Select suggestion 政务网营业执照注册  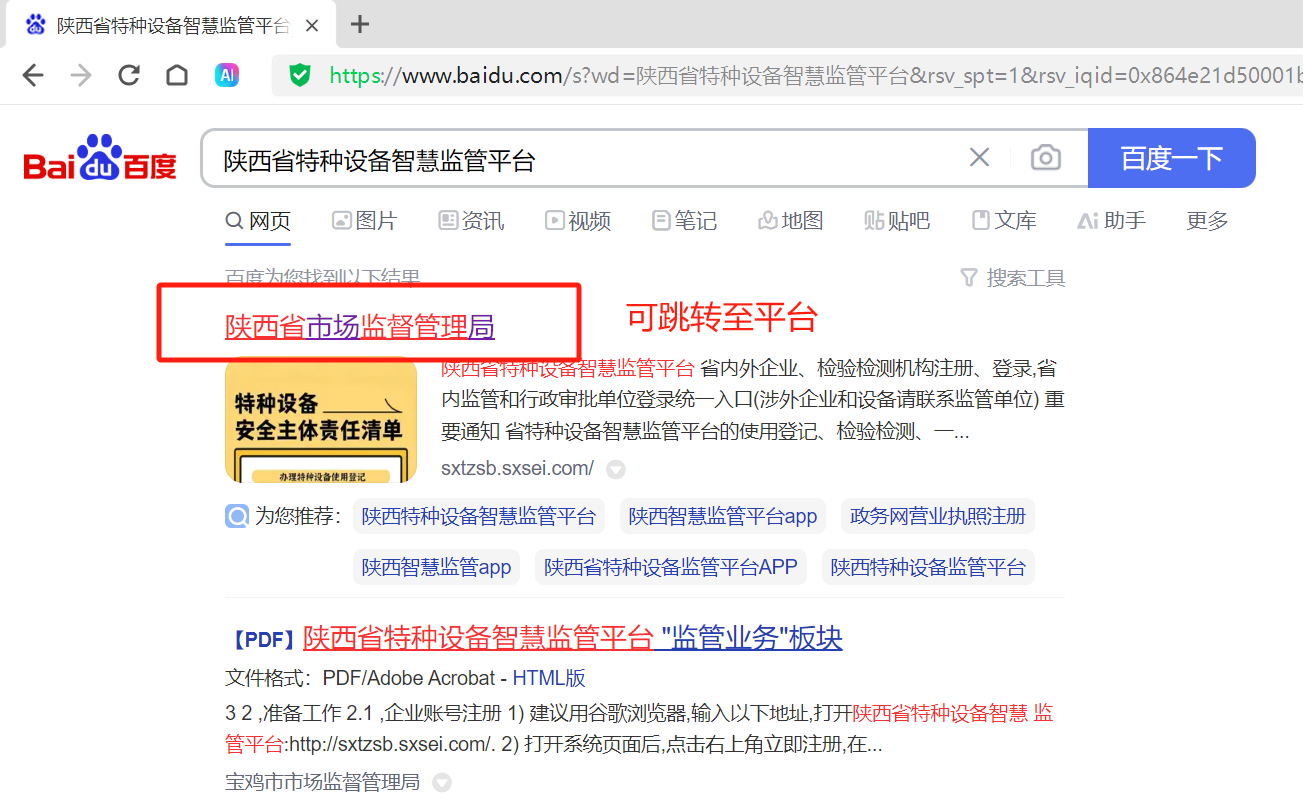point(938,516)
